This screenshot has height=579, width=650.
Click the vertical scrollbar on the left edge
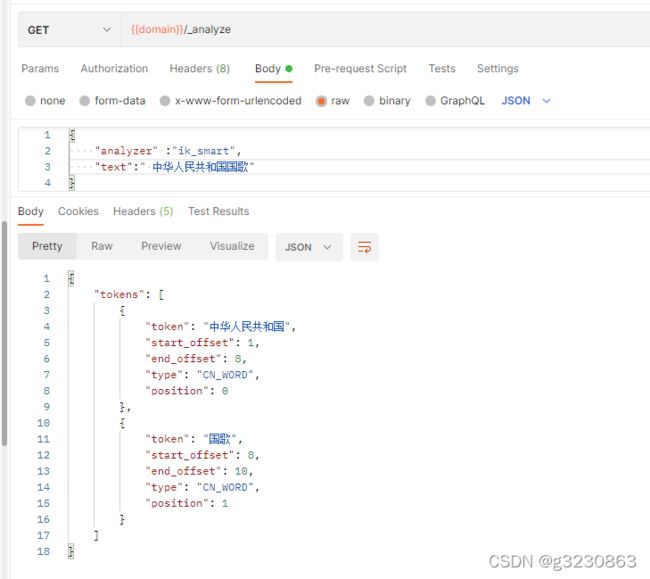click(4, 334)
